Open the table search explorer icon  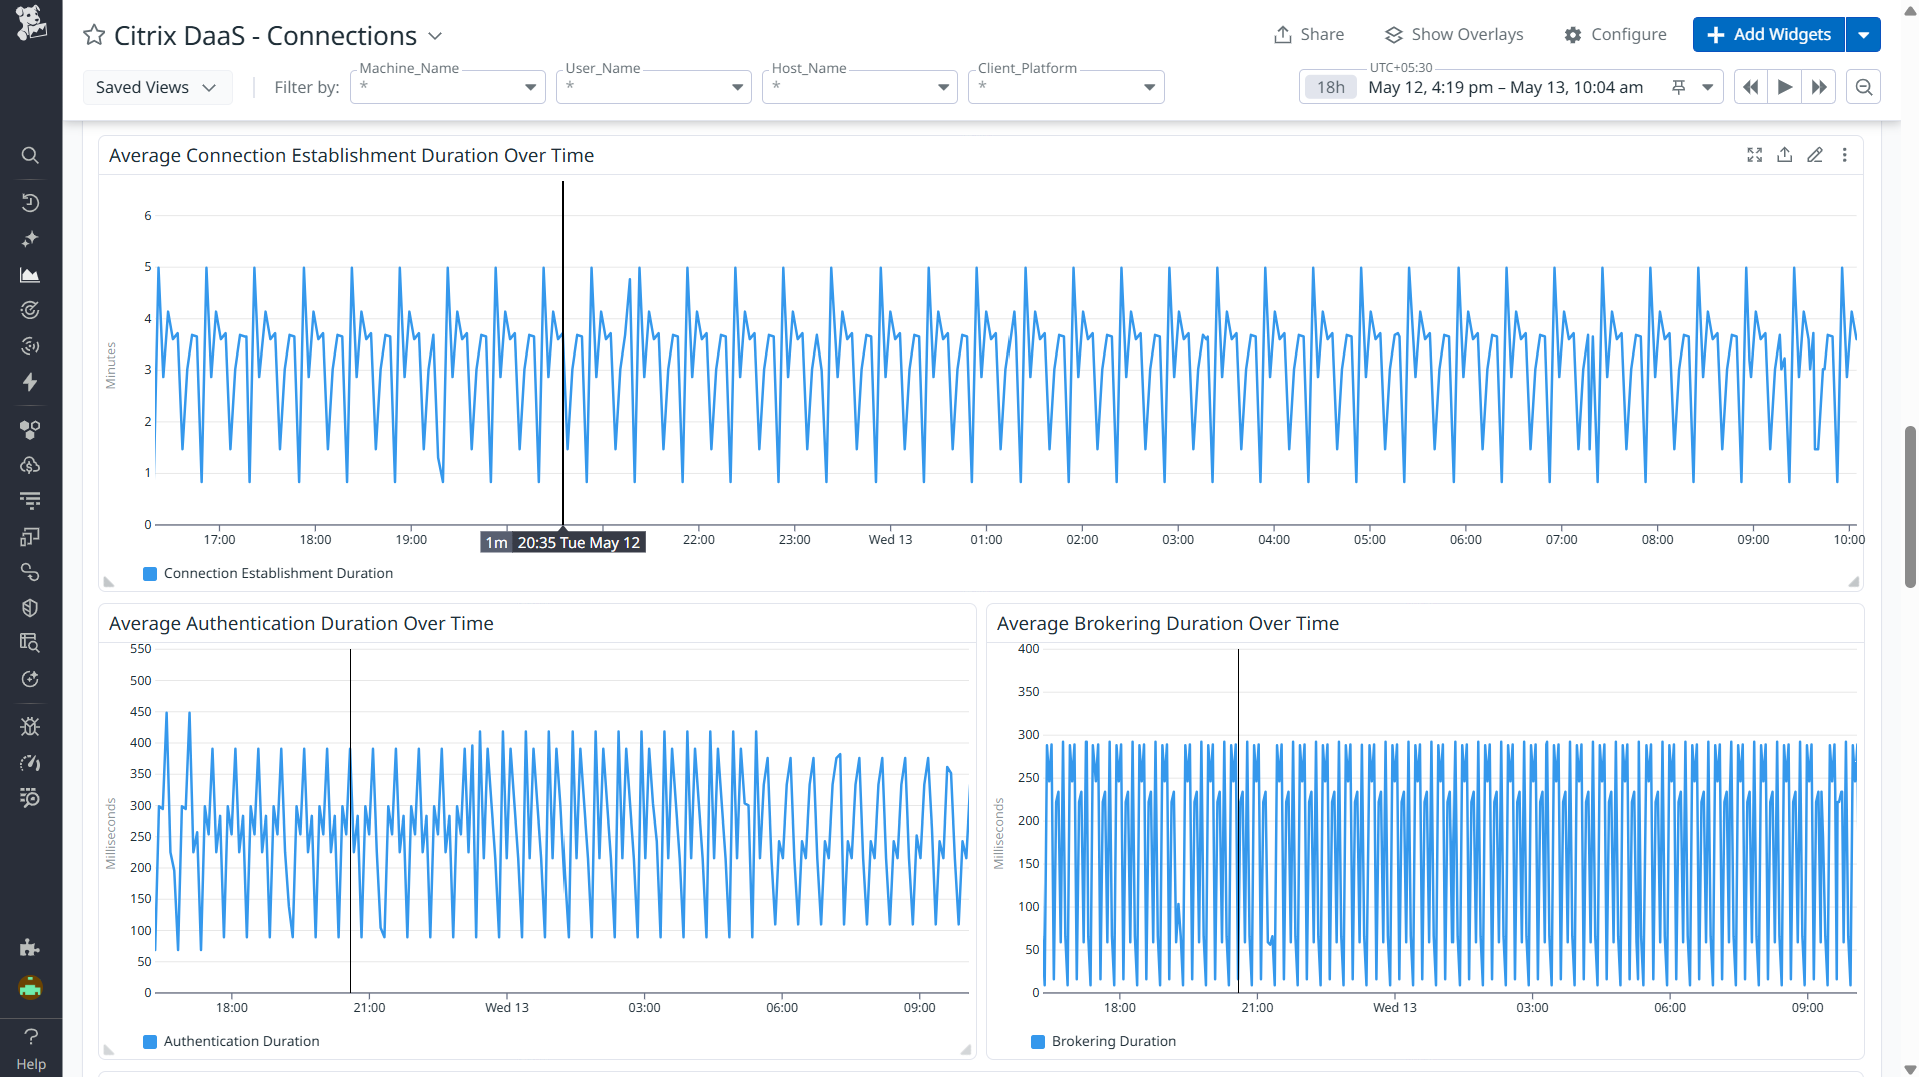pos(30,643)
